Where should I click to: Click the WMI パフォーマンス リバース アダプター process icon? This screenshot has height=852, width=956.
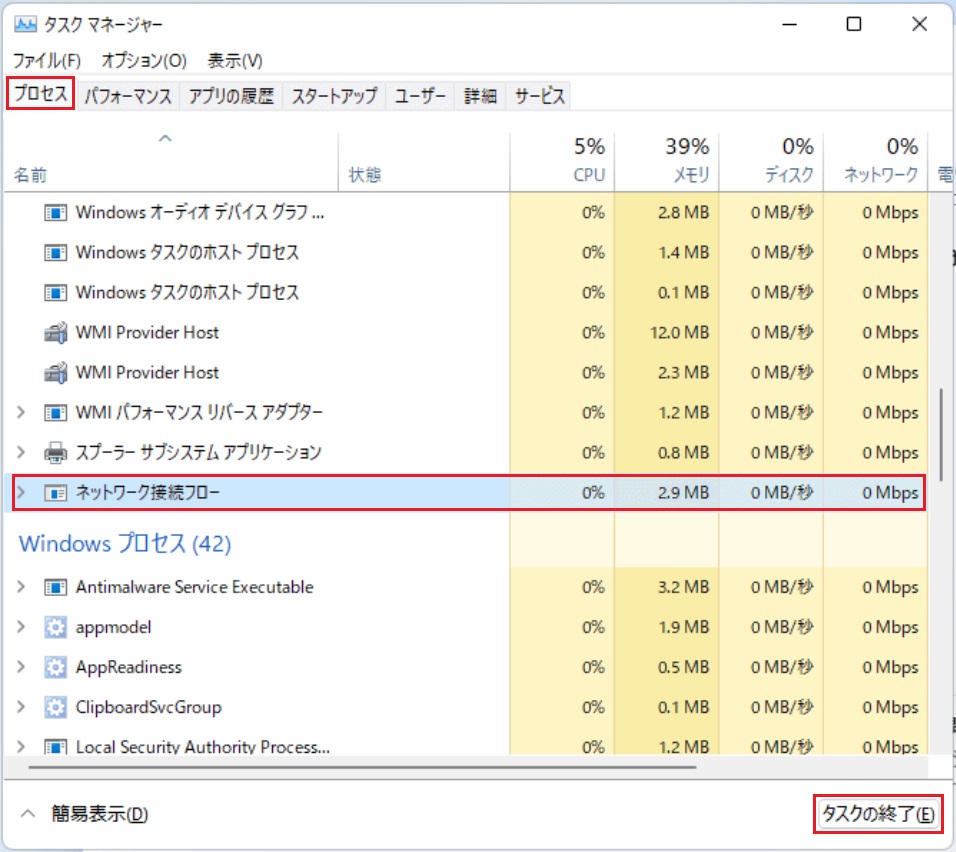pyautogui.click(x=55, y=413)
